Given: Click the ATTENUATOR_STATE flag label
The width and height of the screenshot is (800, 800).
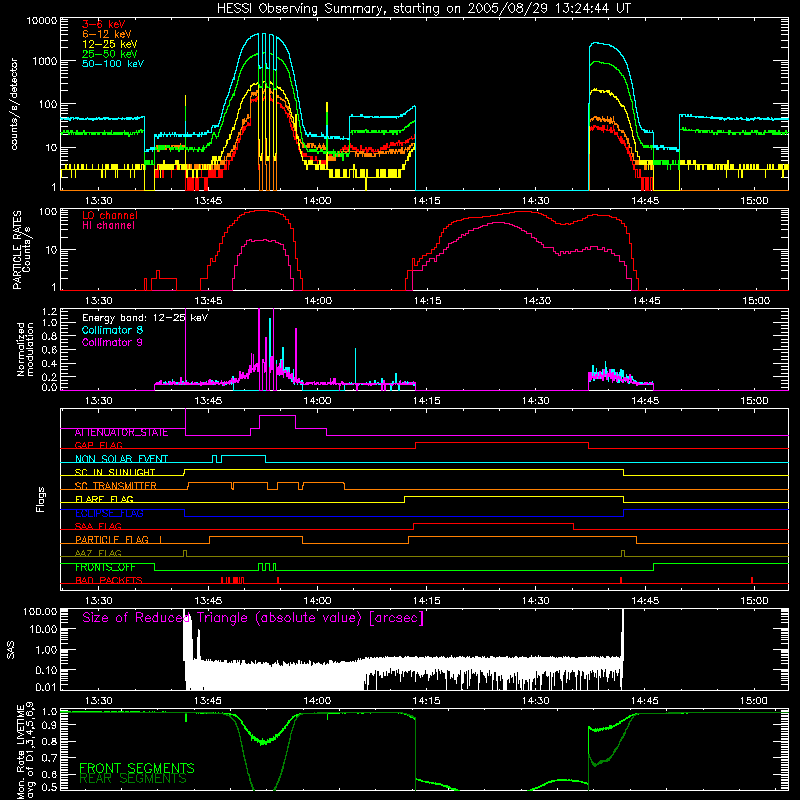Looking at the screenshot, I should click(x=121, y=433).
